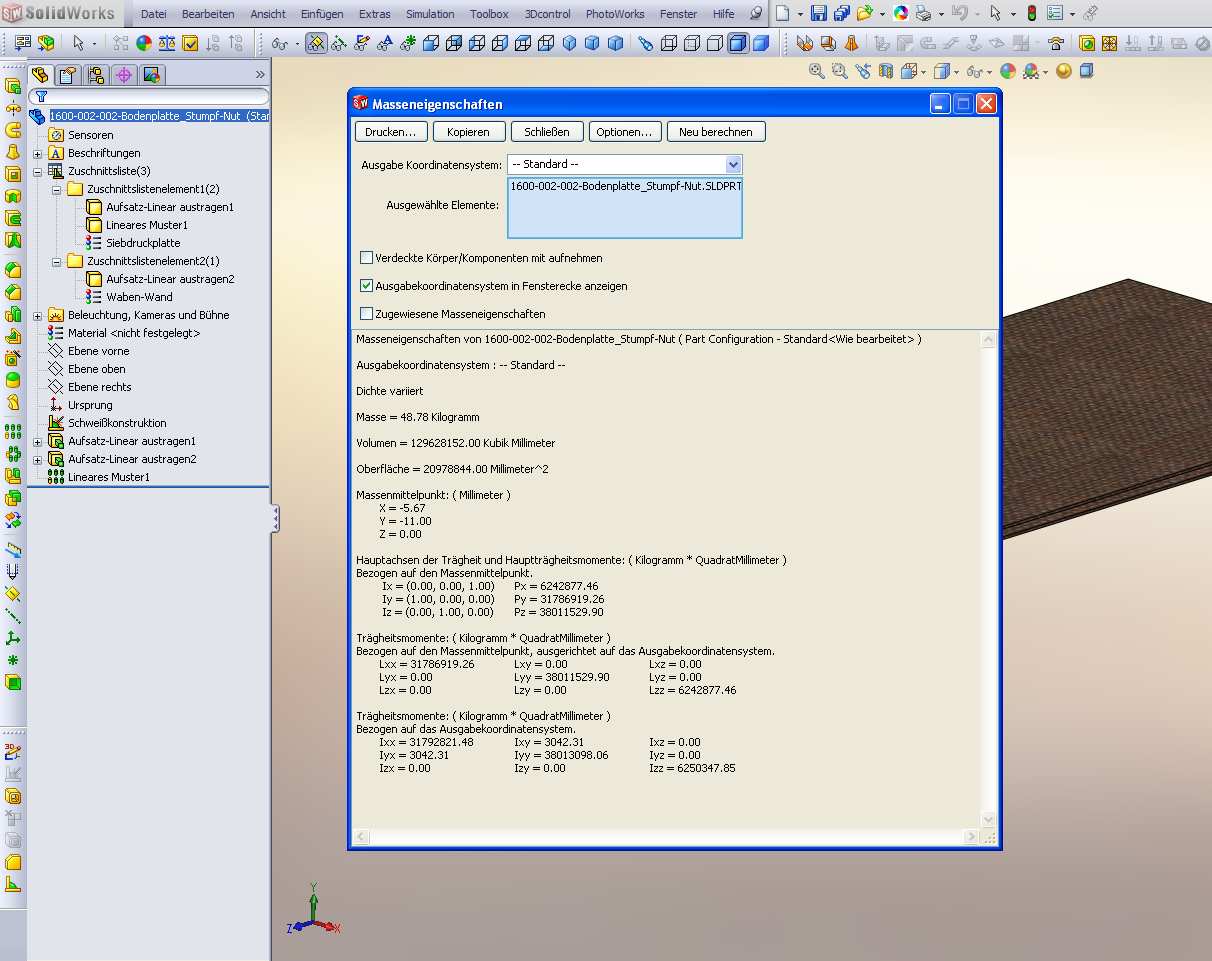Click the Zoom to Fit magnifier icon
This screenshot has width=1212, height=961.
817,71
